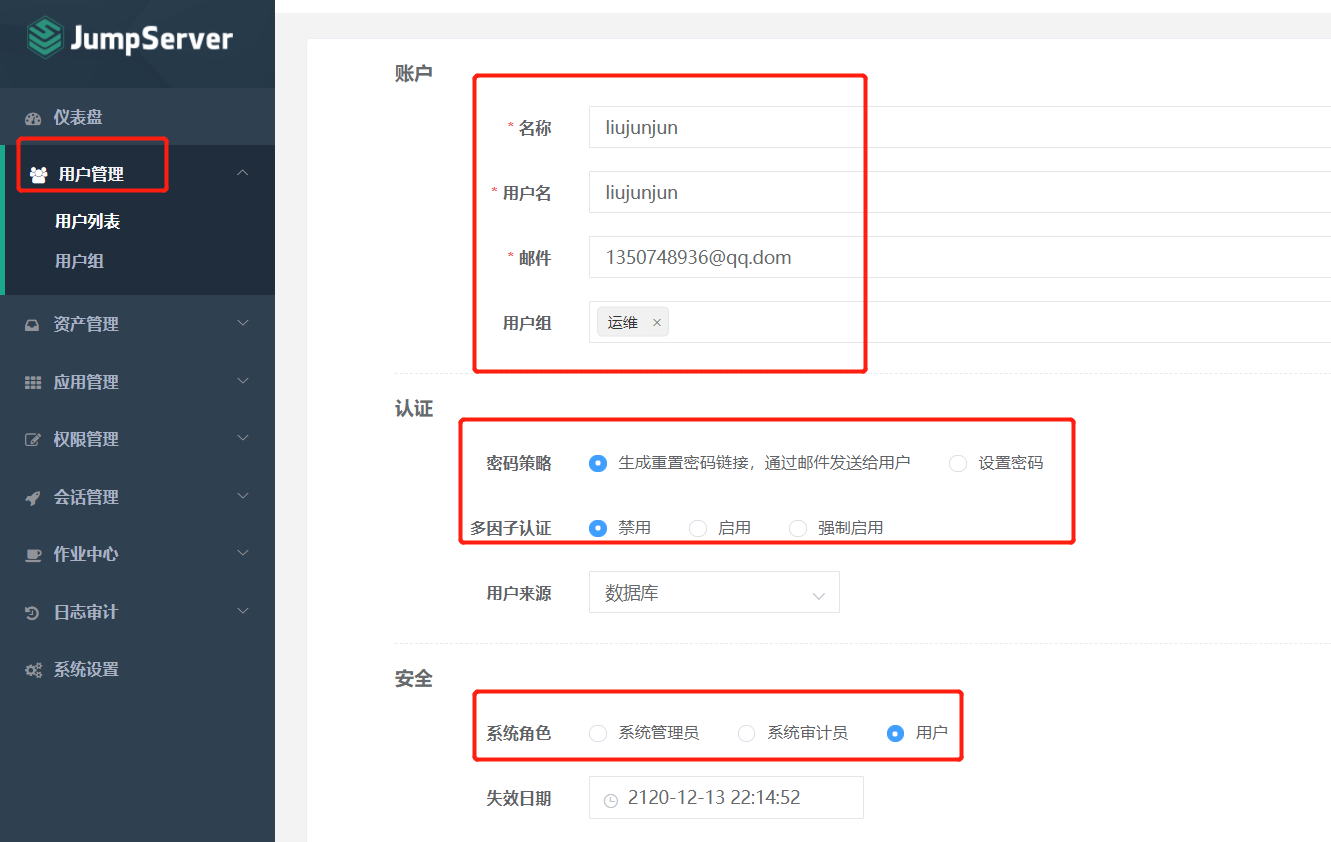Expand the 权限管理 menu chevron
The image size is (1331, 842).
coord(242,438)
